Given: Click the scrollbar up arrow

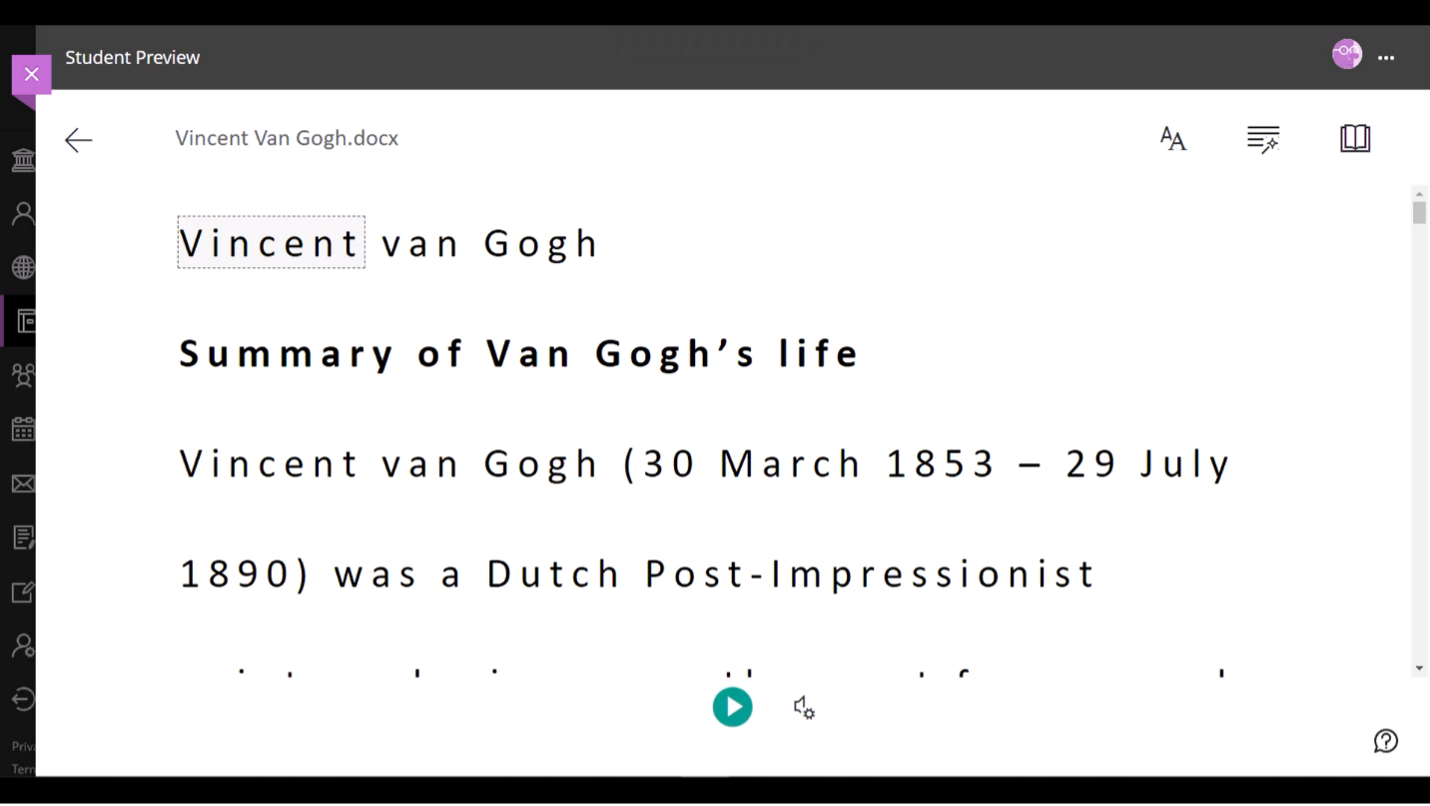Looking at the screenshot, I should coord(1419,192).
